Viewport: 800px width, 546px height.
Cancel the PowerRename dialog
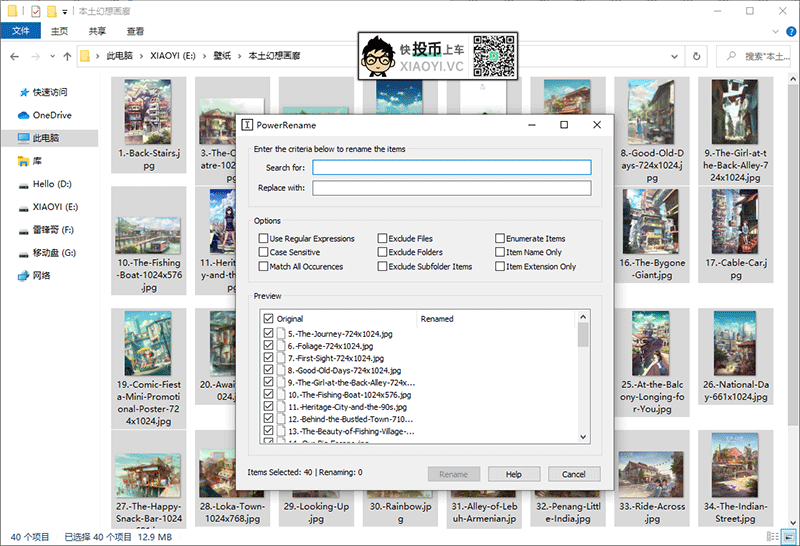tap(574, 474)
